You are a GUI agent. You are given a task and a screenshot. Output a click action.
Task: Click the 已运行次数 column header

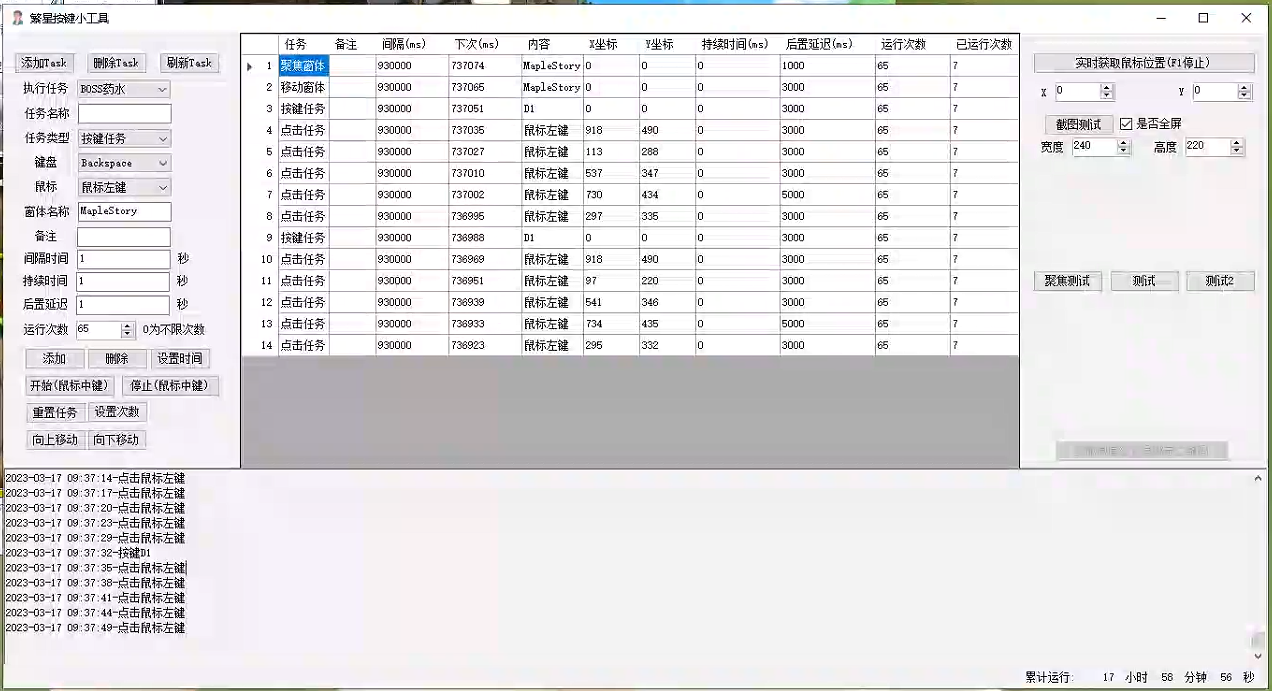click(983, 44)
